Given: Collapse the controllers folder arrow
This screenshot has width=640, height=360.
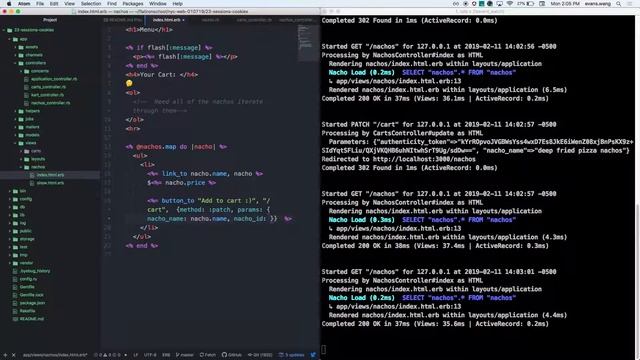Looking at the screenshot, I should click(16, 63).
